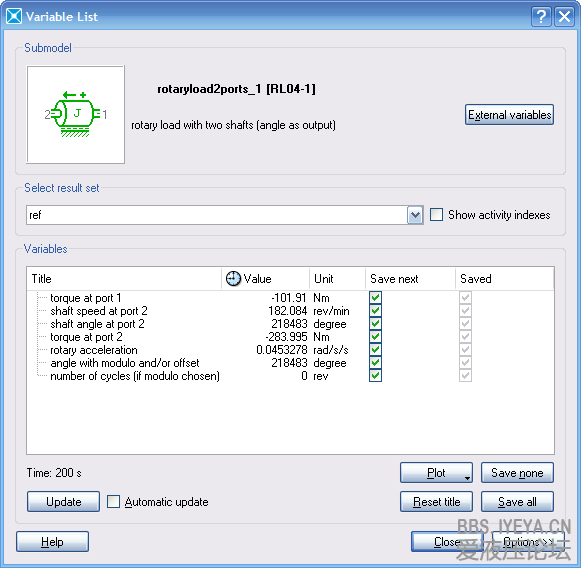
Task: Enable Automatic update checkbox
Action: pos(113,502)
